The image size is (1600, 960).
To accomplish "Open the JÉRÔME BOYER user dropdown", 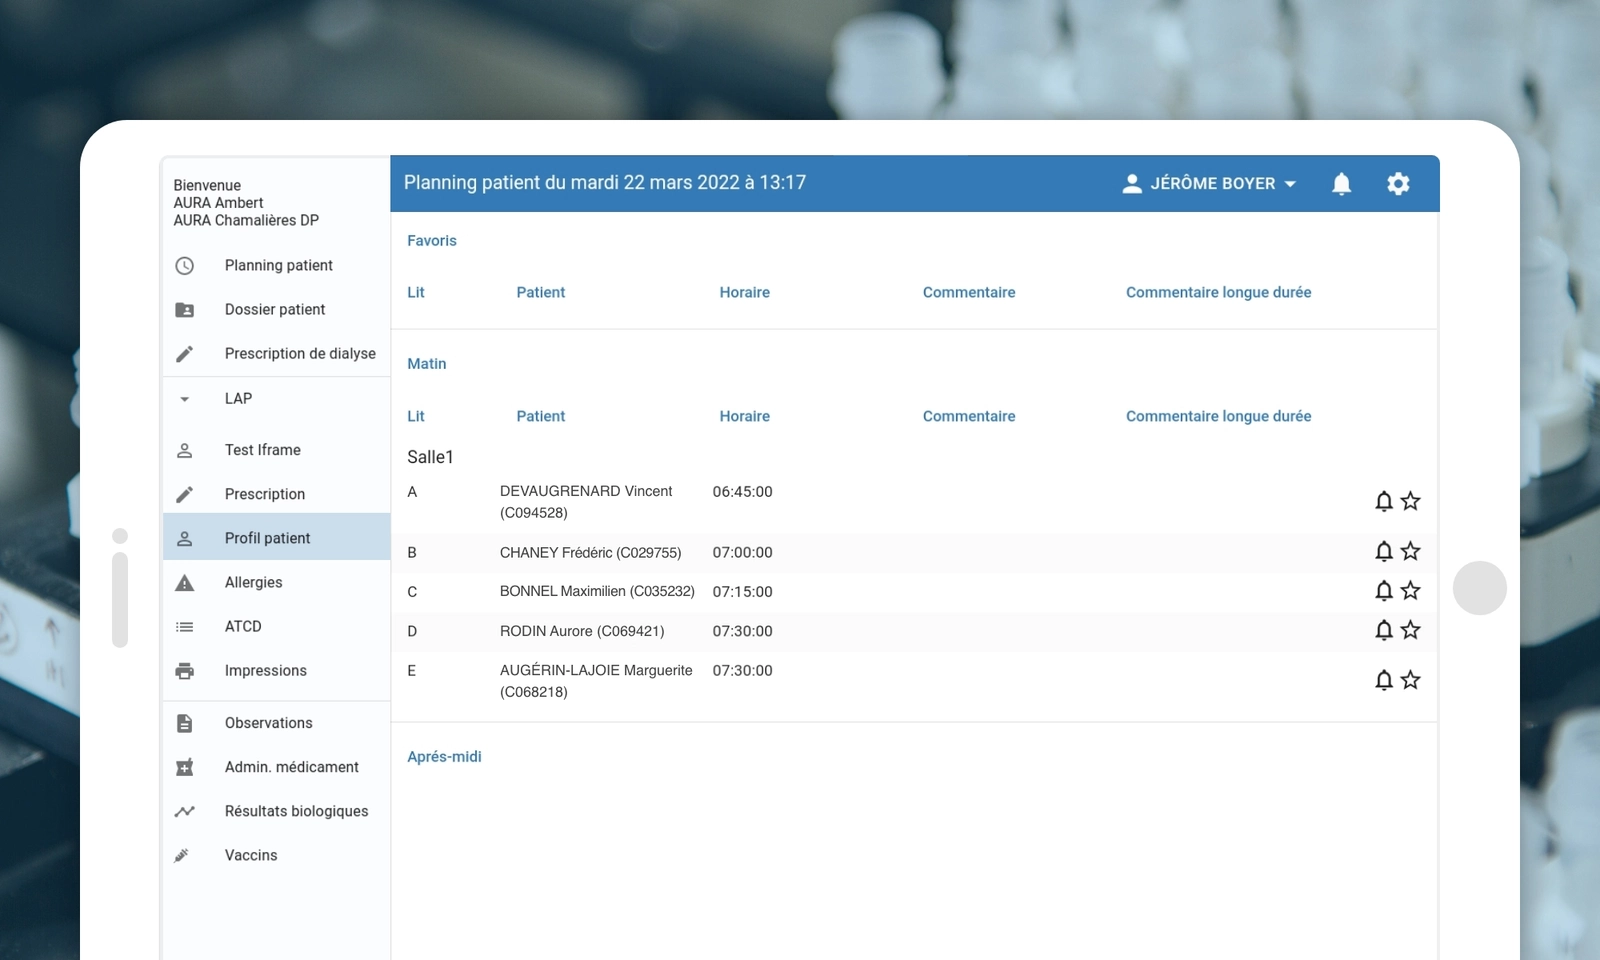I will tap(1210, 184).
